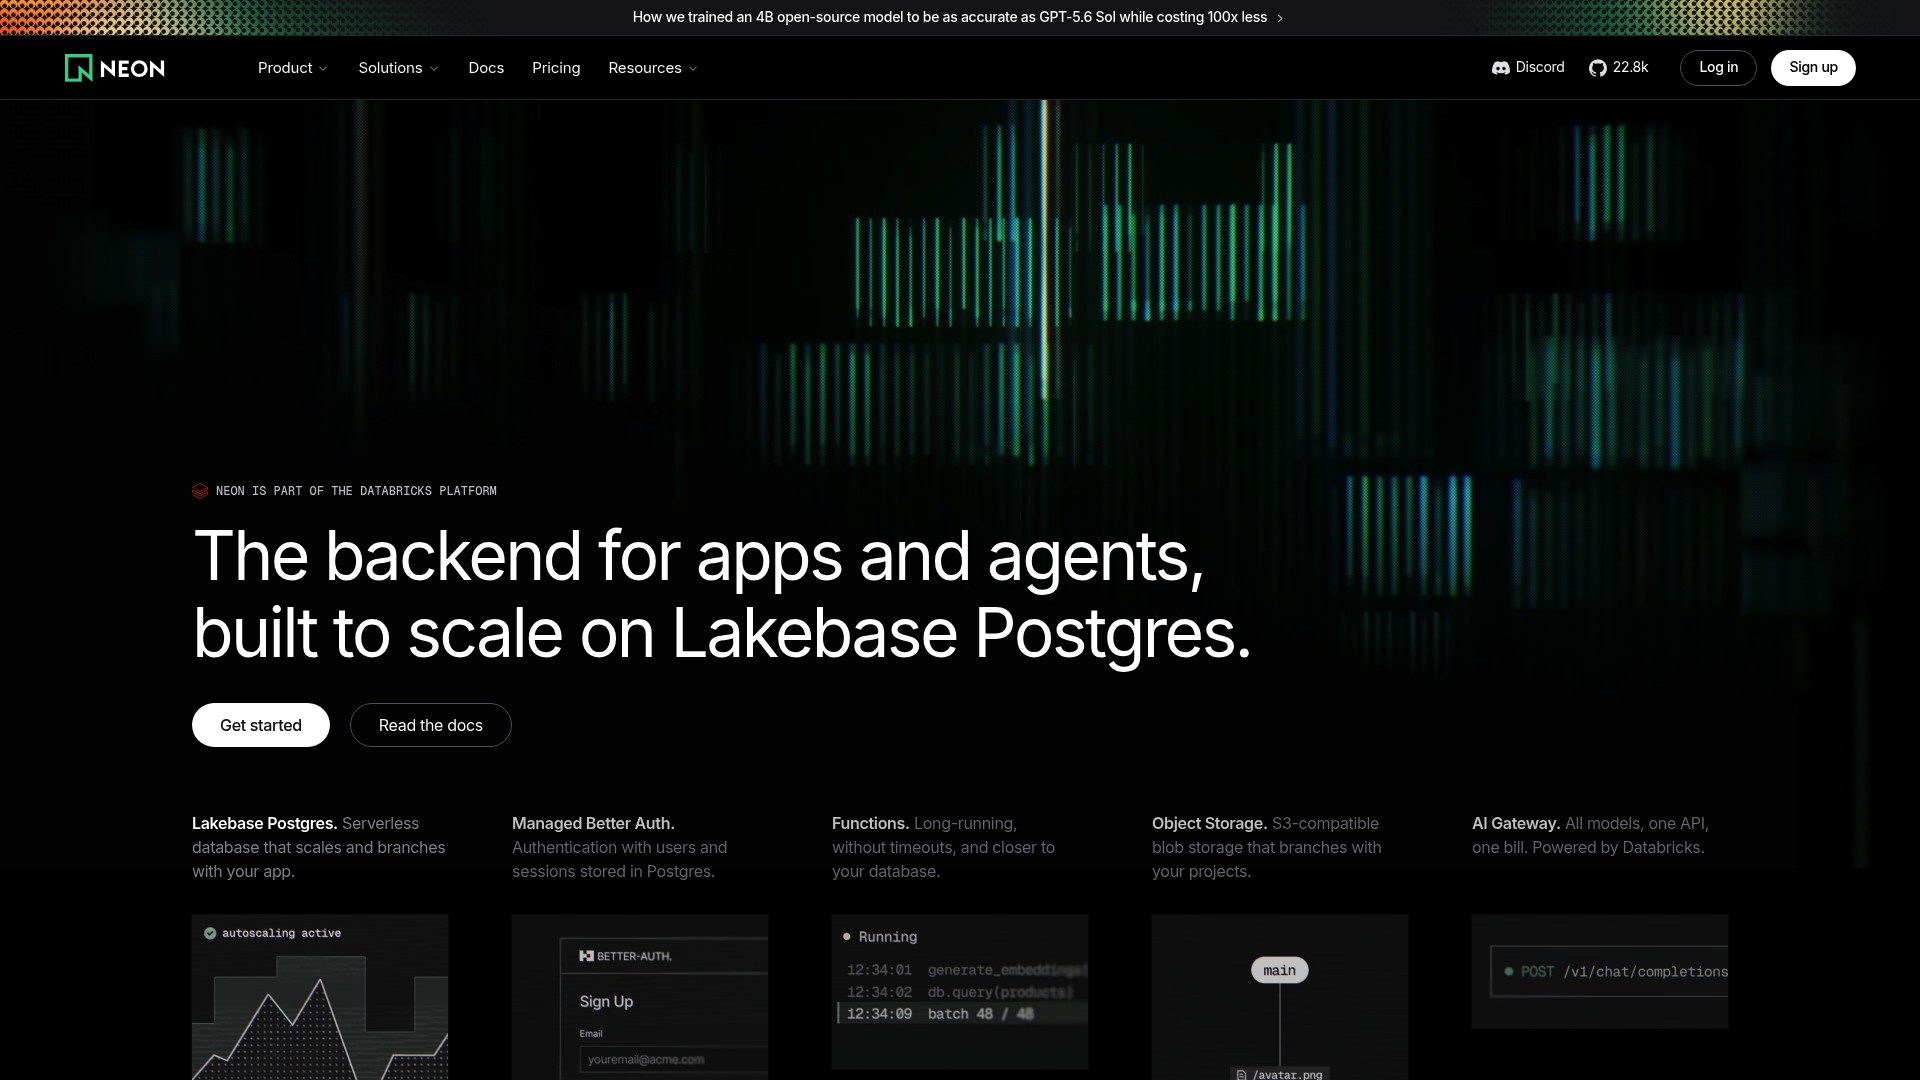Click the NEON wordmark to go home
1920x1080 pixels.
pyautogui.click(x=132, y=68)
